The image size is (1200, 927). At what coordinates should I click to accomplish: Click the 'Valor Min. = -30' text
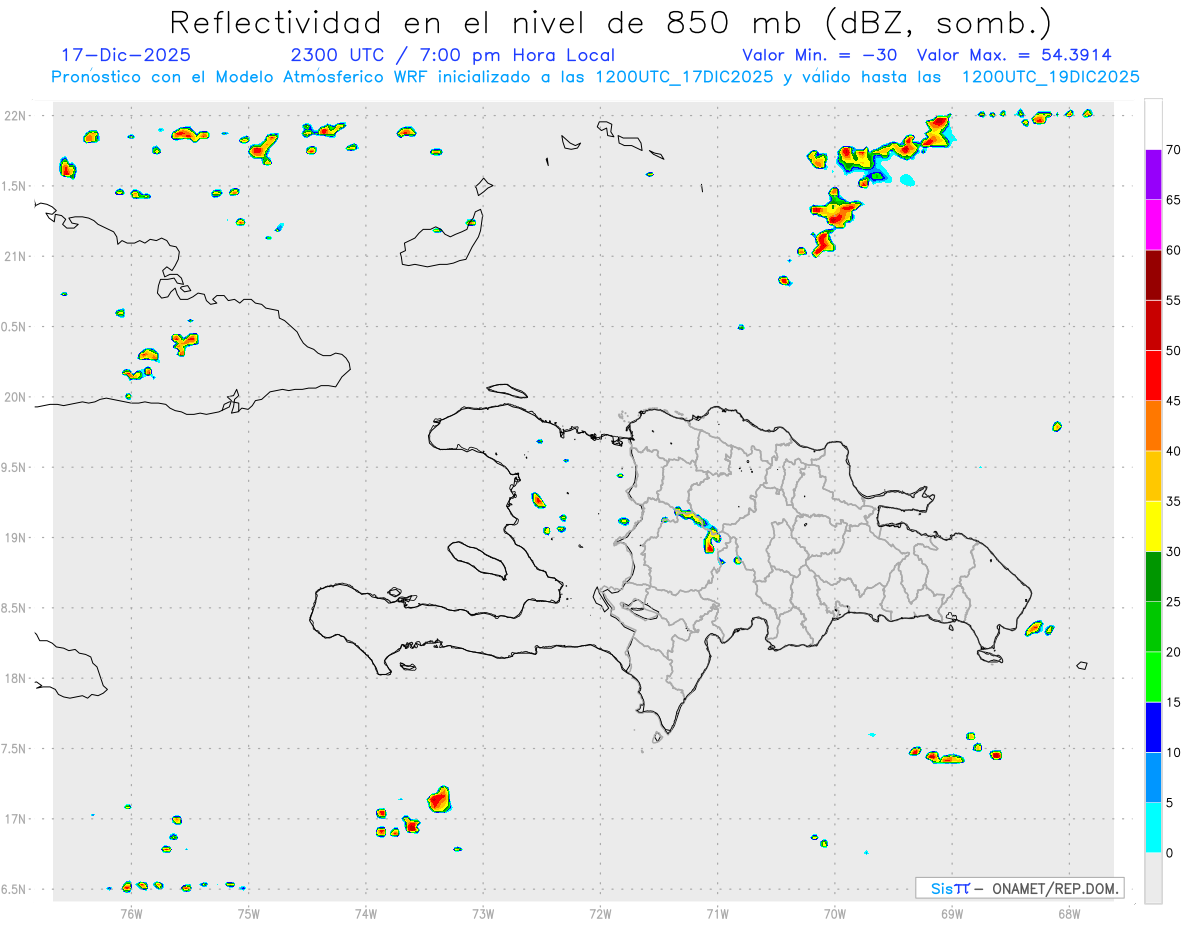point(819,55)
